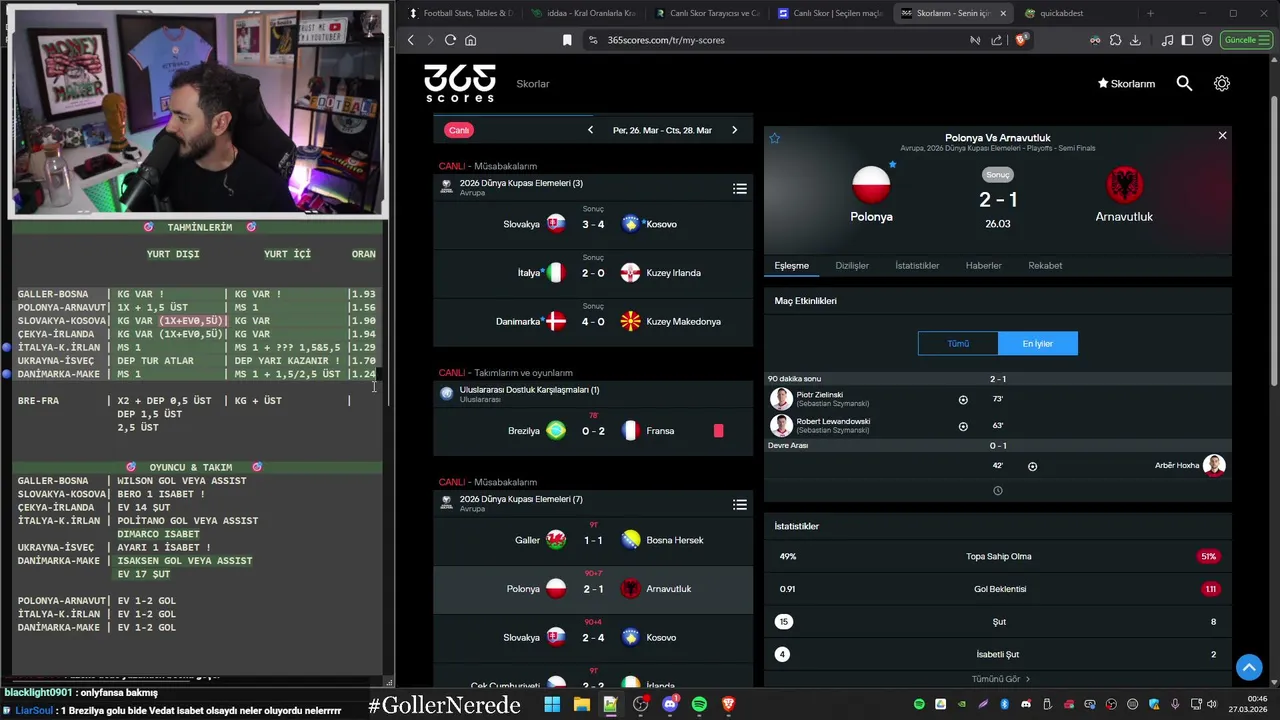The width and height of the screenshot is (1280, 720).
Task: Open Brezilya 0 - 2 Fransa live match
Action: click(x=593, y=431)
